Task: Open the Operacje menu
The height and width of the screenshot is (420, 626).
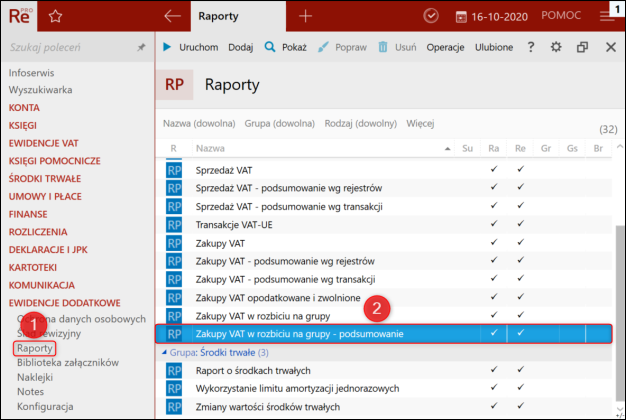Action: point(445,47)
